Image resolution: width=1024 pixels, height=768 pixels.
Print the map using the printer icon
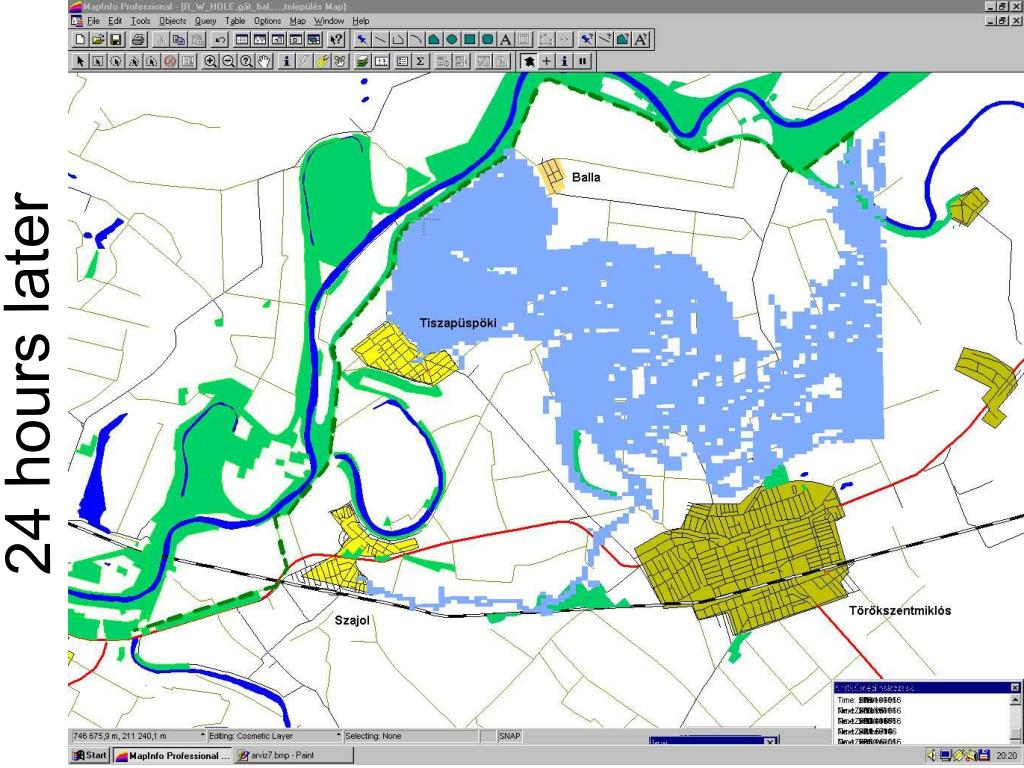click(x=138, y=40)
